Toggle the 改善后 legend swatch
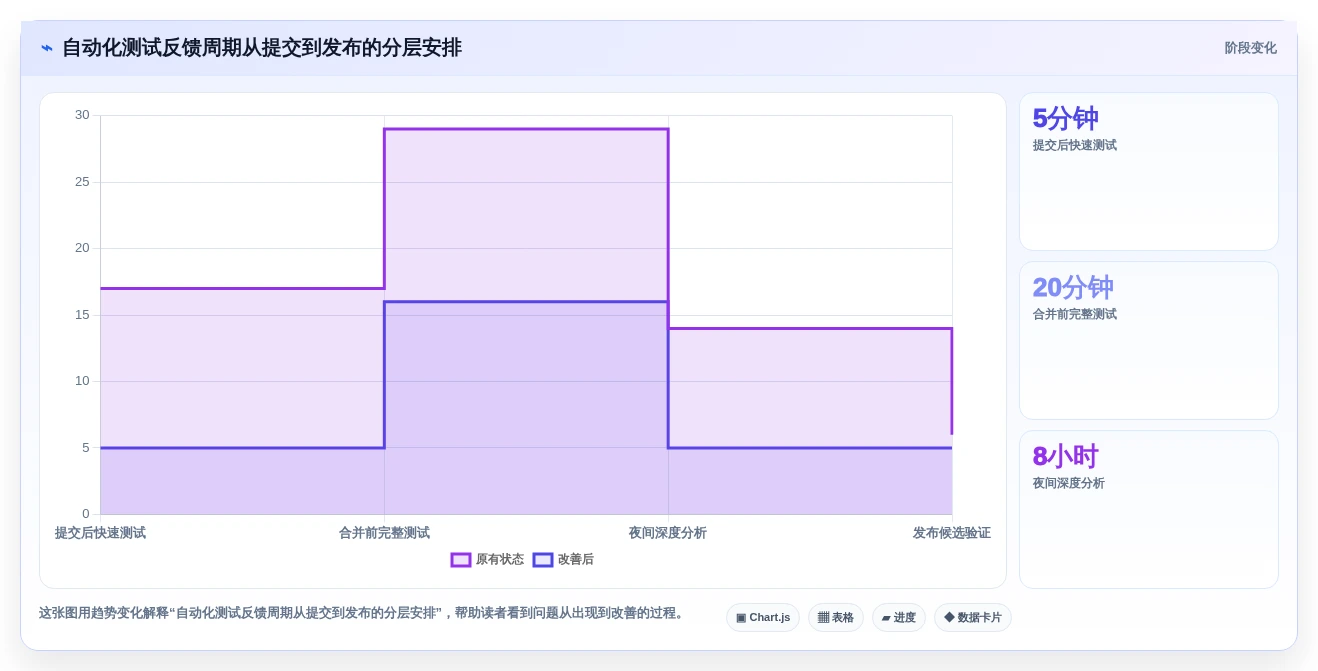 click(543, 560)
